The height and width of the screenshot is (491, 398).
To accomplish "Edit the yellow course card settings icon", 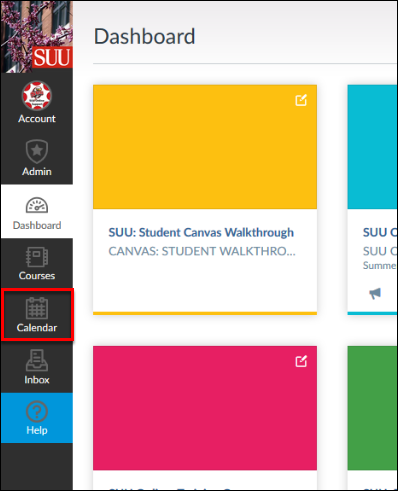I will point(301,100).
